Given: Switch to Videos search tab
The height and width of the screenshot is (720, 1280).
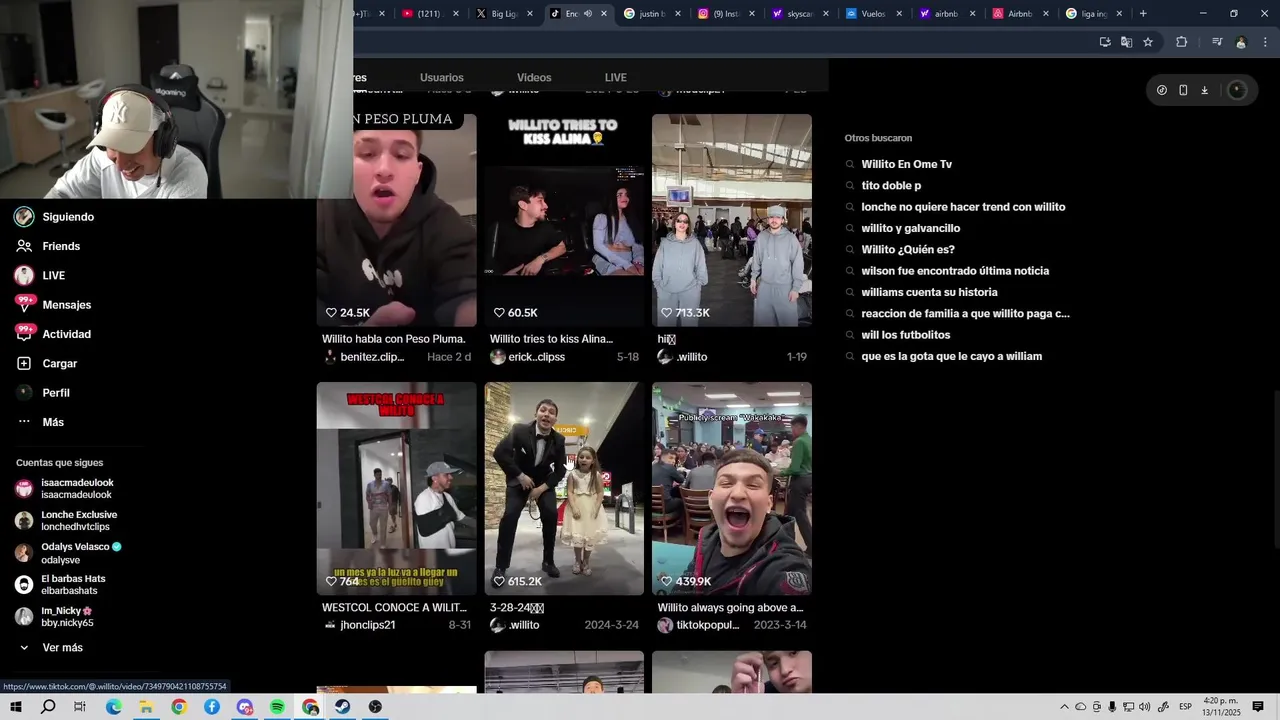Looking at the screenshot, I should (x=534, y=77).
